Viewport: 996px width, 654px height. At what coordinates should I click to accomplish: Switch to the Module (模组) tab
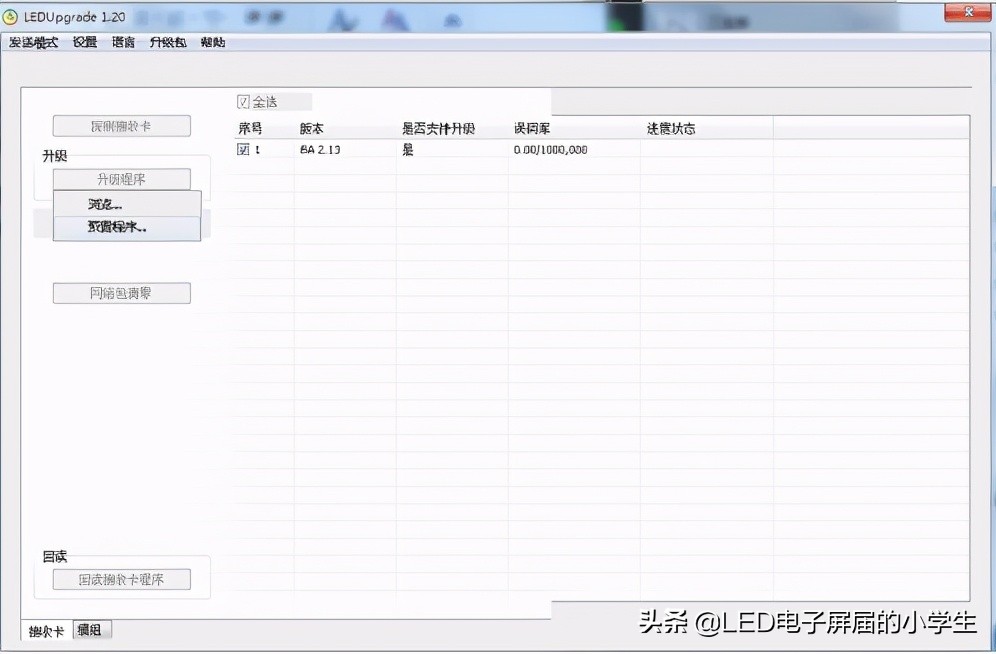(x=92, y=629)
